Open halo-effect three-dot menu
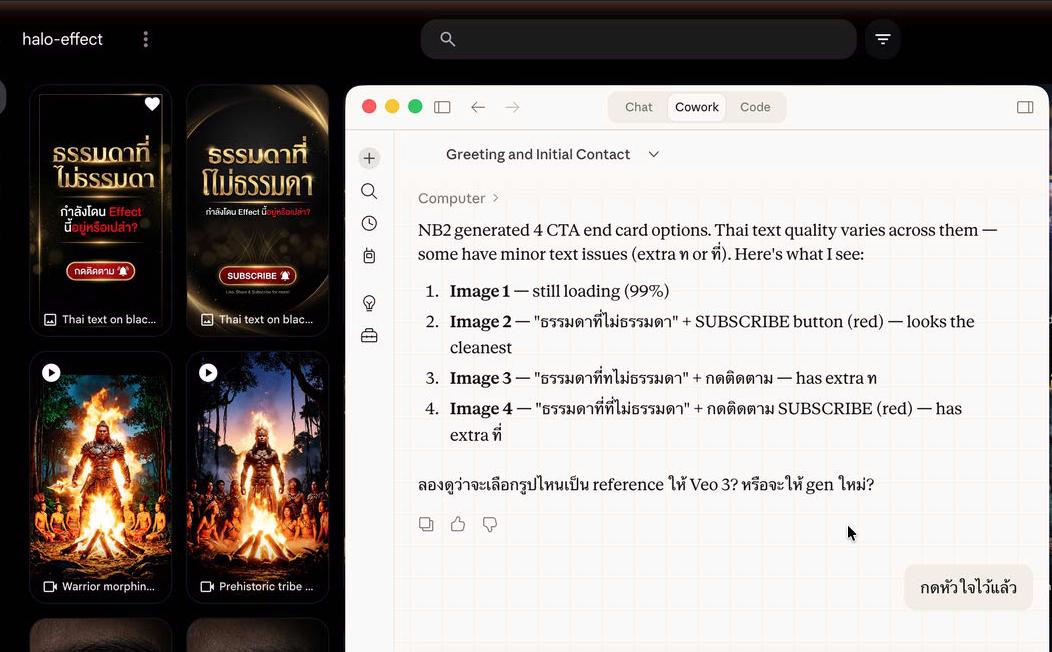 tap(146, 39)
